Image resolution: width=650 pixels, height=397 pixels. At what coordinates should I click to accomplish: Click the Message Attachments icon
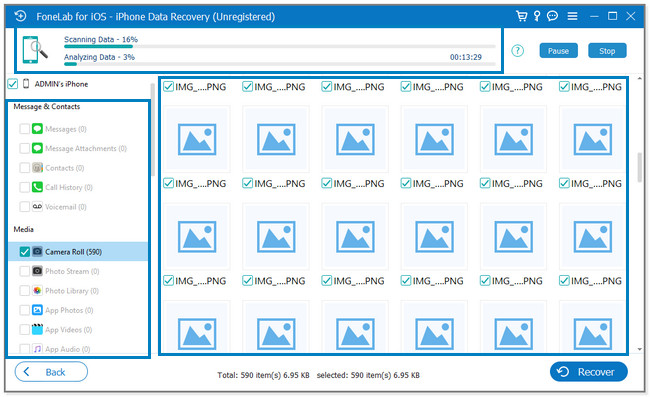point(37,148)
